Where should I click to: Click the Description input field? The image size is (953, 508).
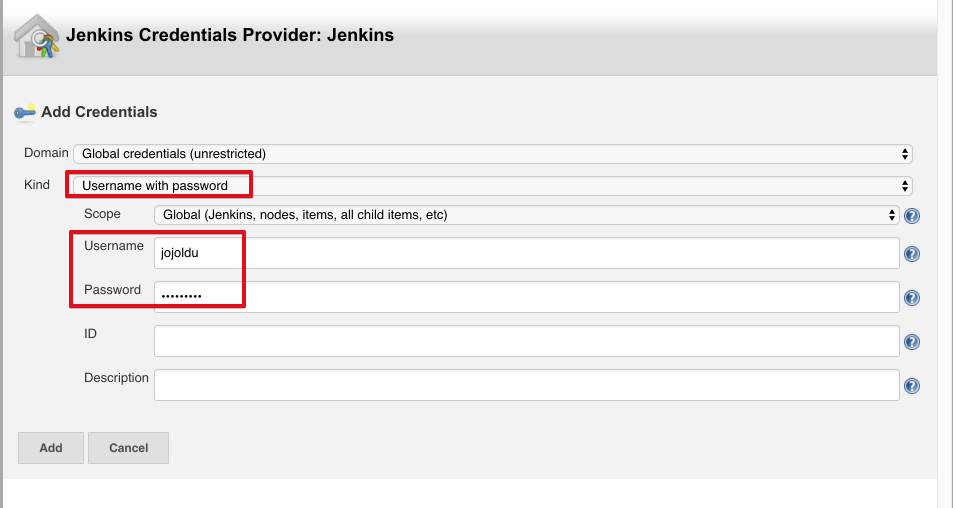pos(526,385)
